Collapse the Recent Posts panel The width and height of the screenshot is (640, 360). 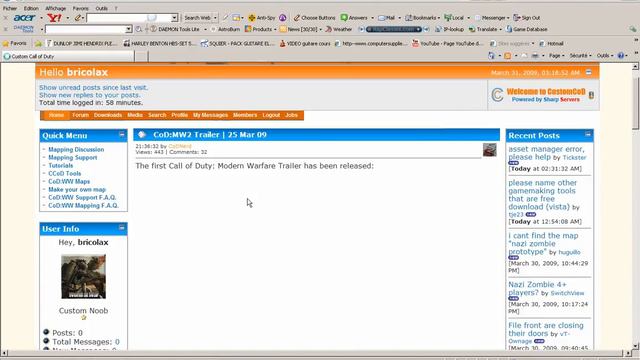(588, 134)
